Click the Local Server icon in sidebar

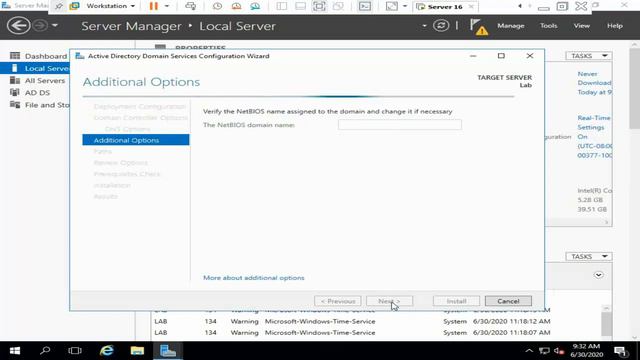(x=15, y=68)
